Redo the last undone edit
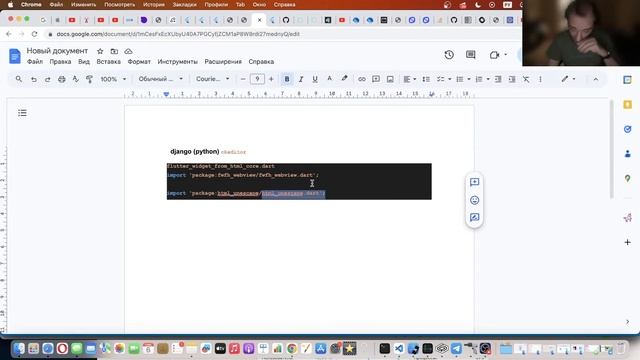Screen dimensions: 640x360 tap(47, 79)
